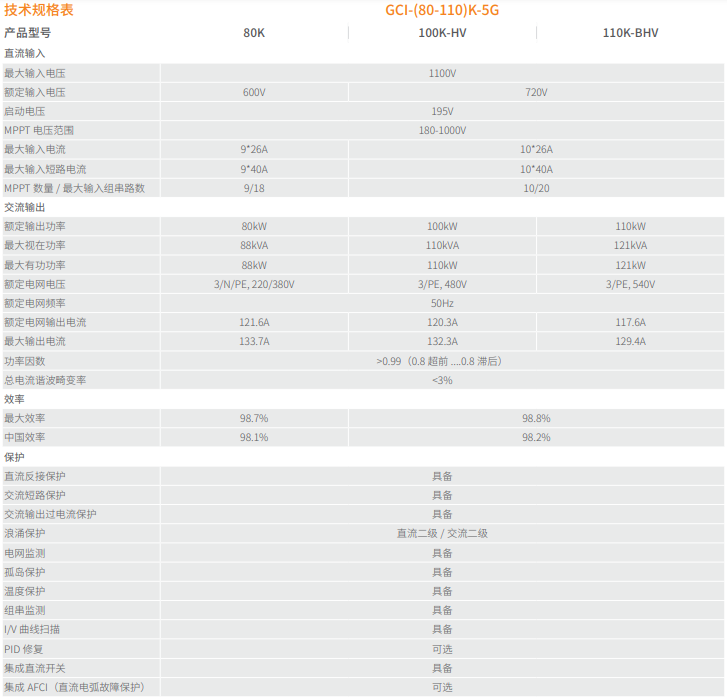Click the 温度保护 row label
This screenshot has width=727, height=697.
(x=25, y=591)
